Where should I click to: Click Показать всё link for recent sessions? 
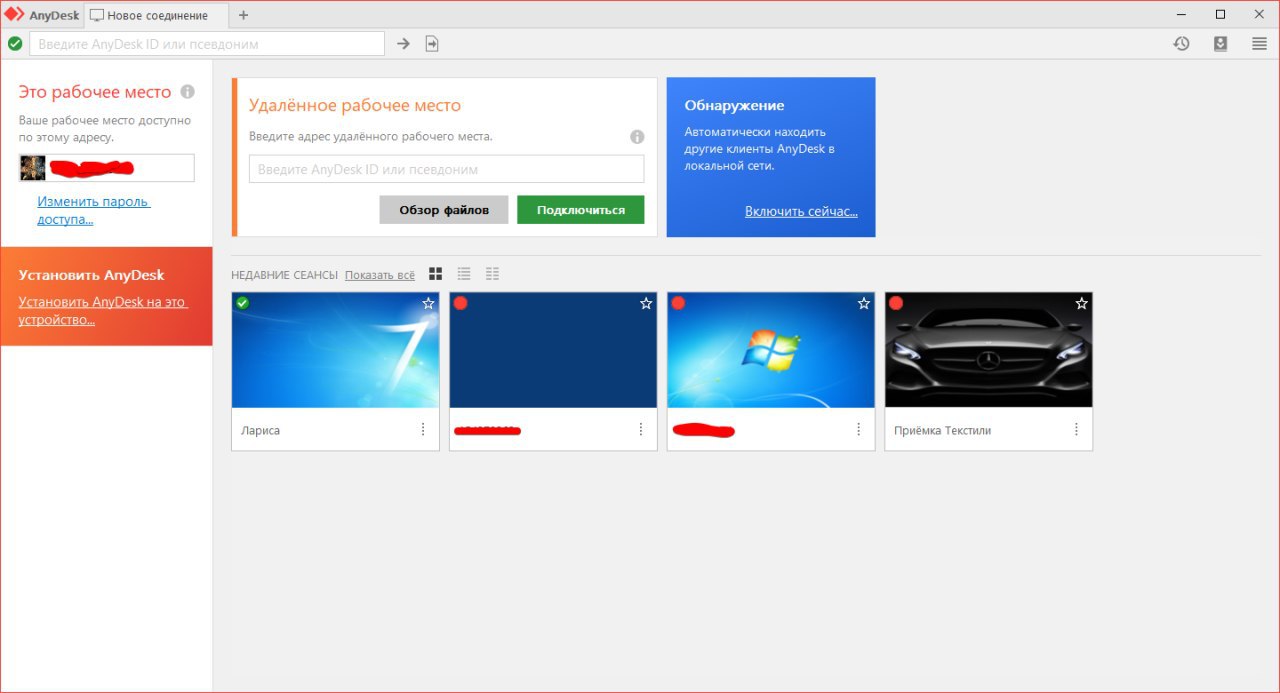tap(380, 275)
